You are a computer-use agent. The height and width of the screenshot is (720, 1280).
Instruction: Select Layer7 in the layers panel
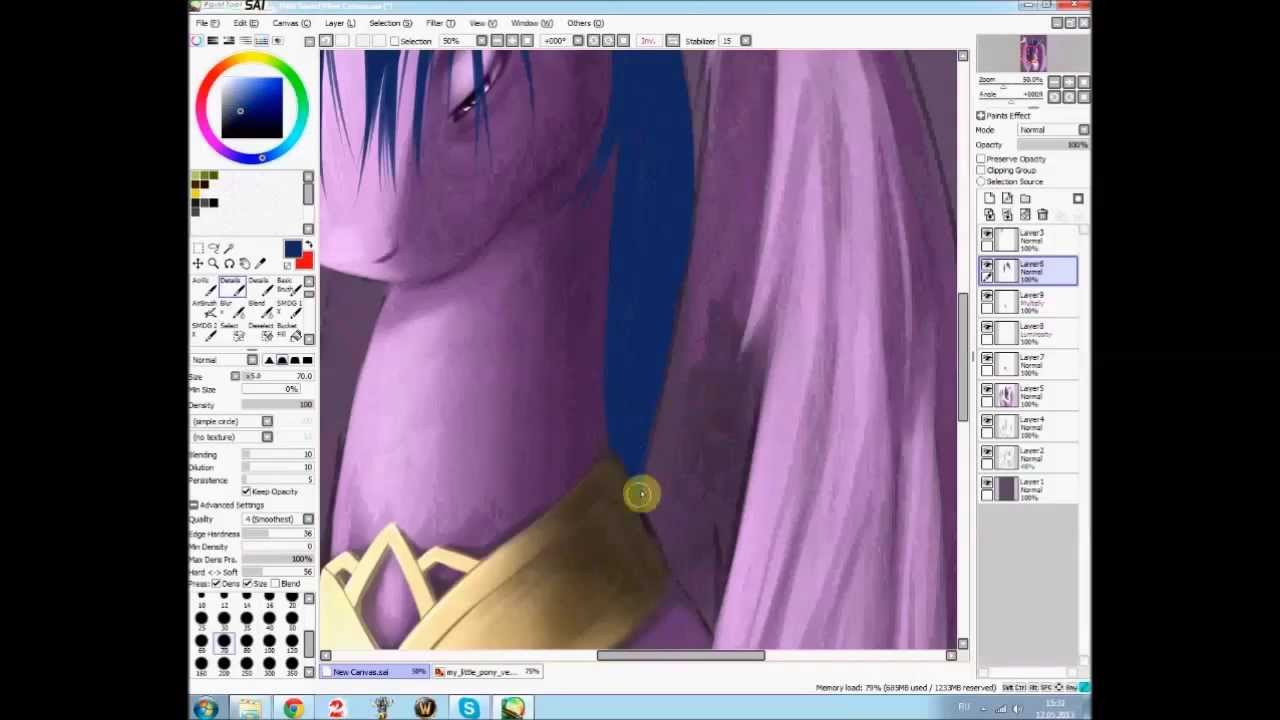[x=1027, y=365]
